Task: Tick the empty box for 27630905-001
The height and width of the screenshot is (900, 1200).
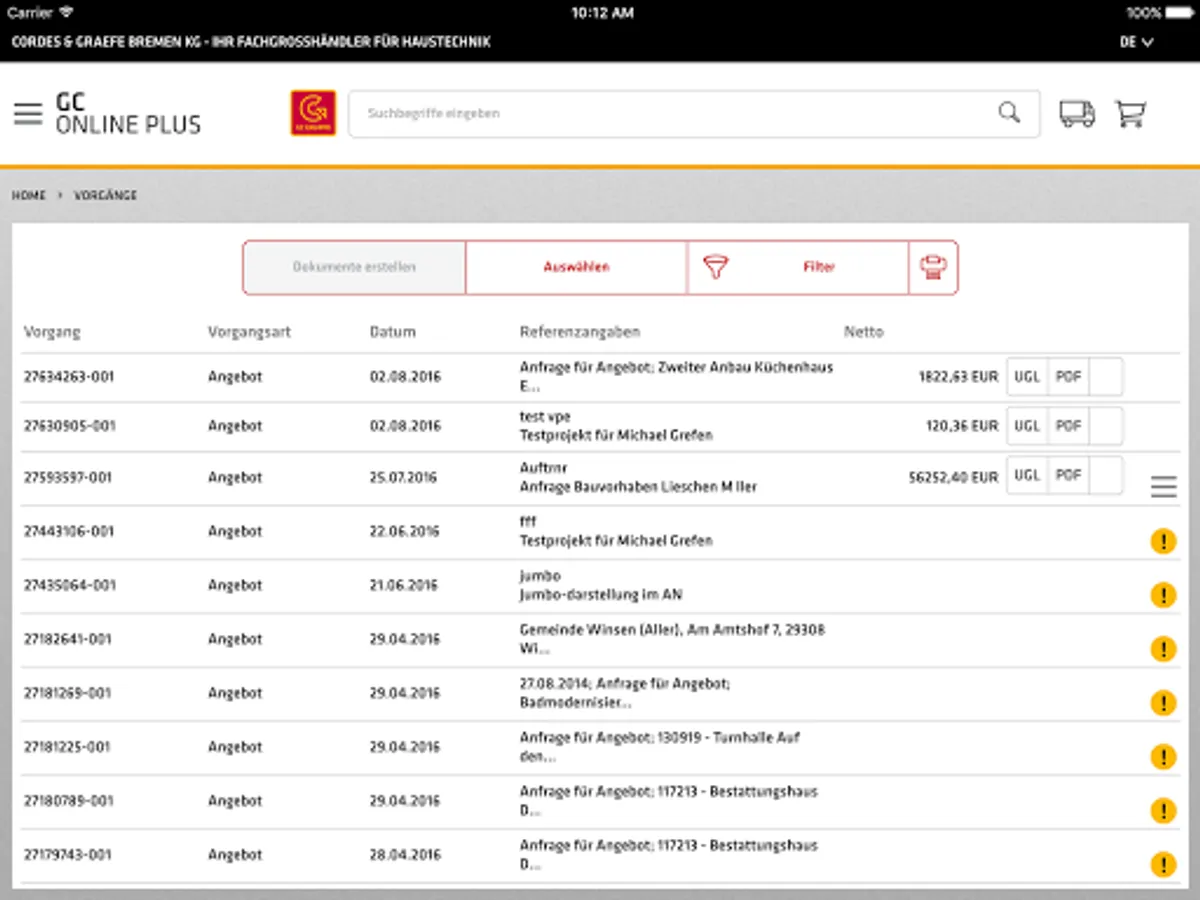Action: pyautogui.click(x=1105, y=426)
